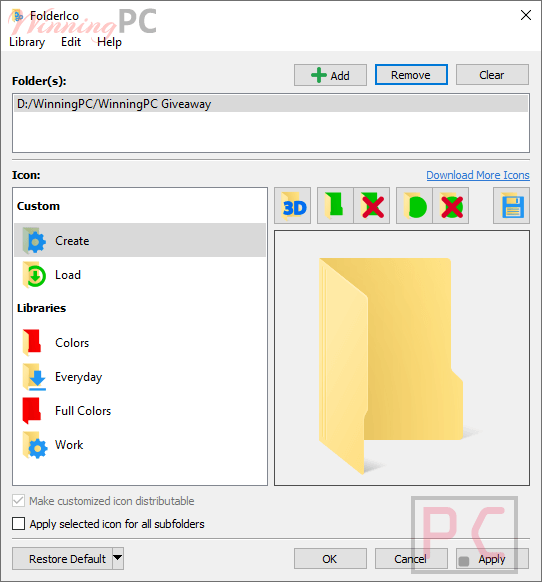The image size is (542, 582).
Task: Click the Remove folder button
Action: (x=411, y=75)
